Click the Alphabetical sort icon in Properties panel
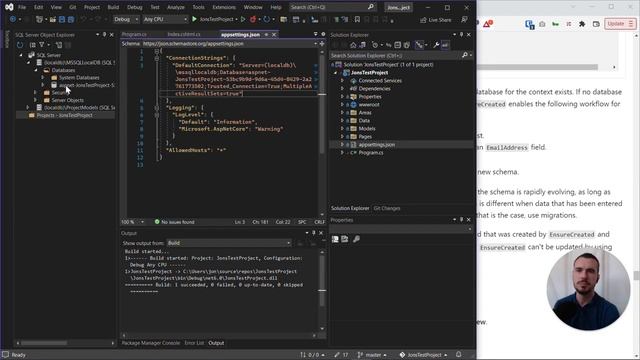This screenshot has height=360, width=640. click(x=344, y=239)
